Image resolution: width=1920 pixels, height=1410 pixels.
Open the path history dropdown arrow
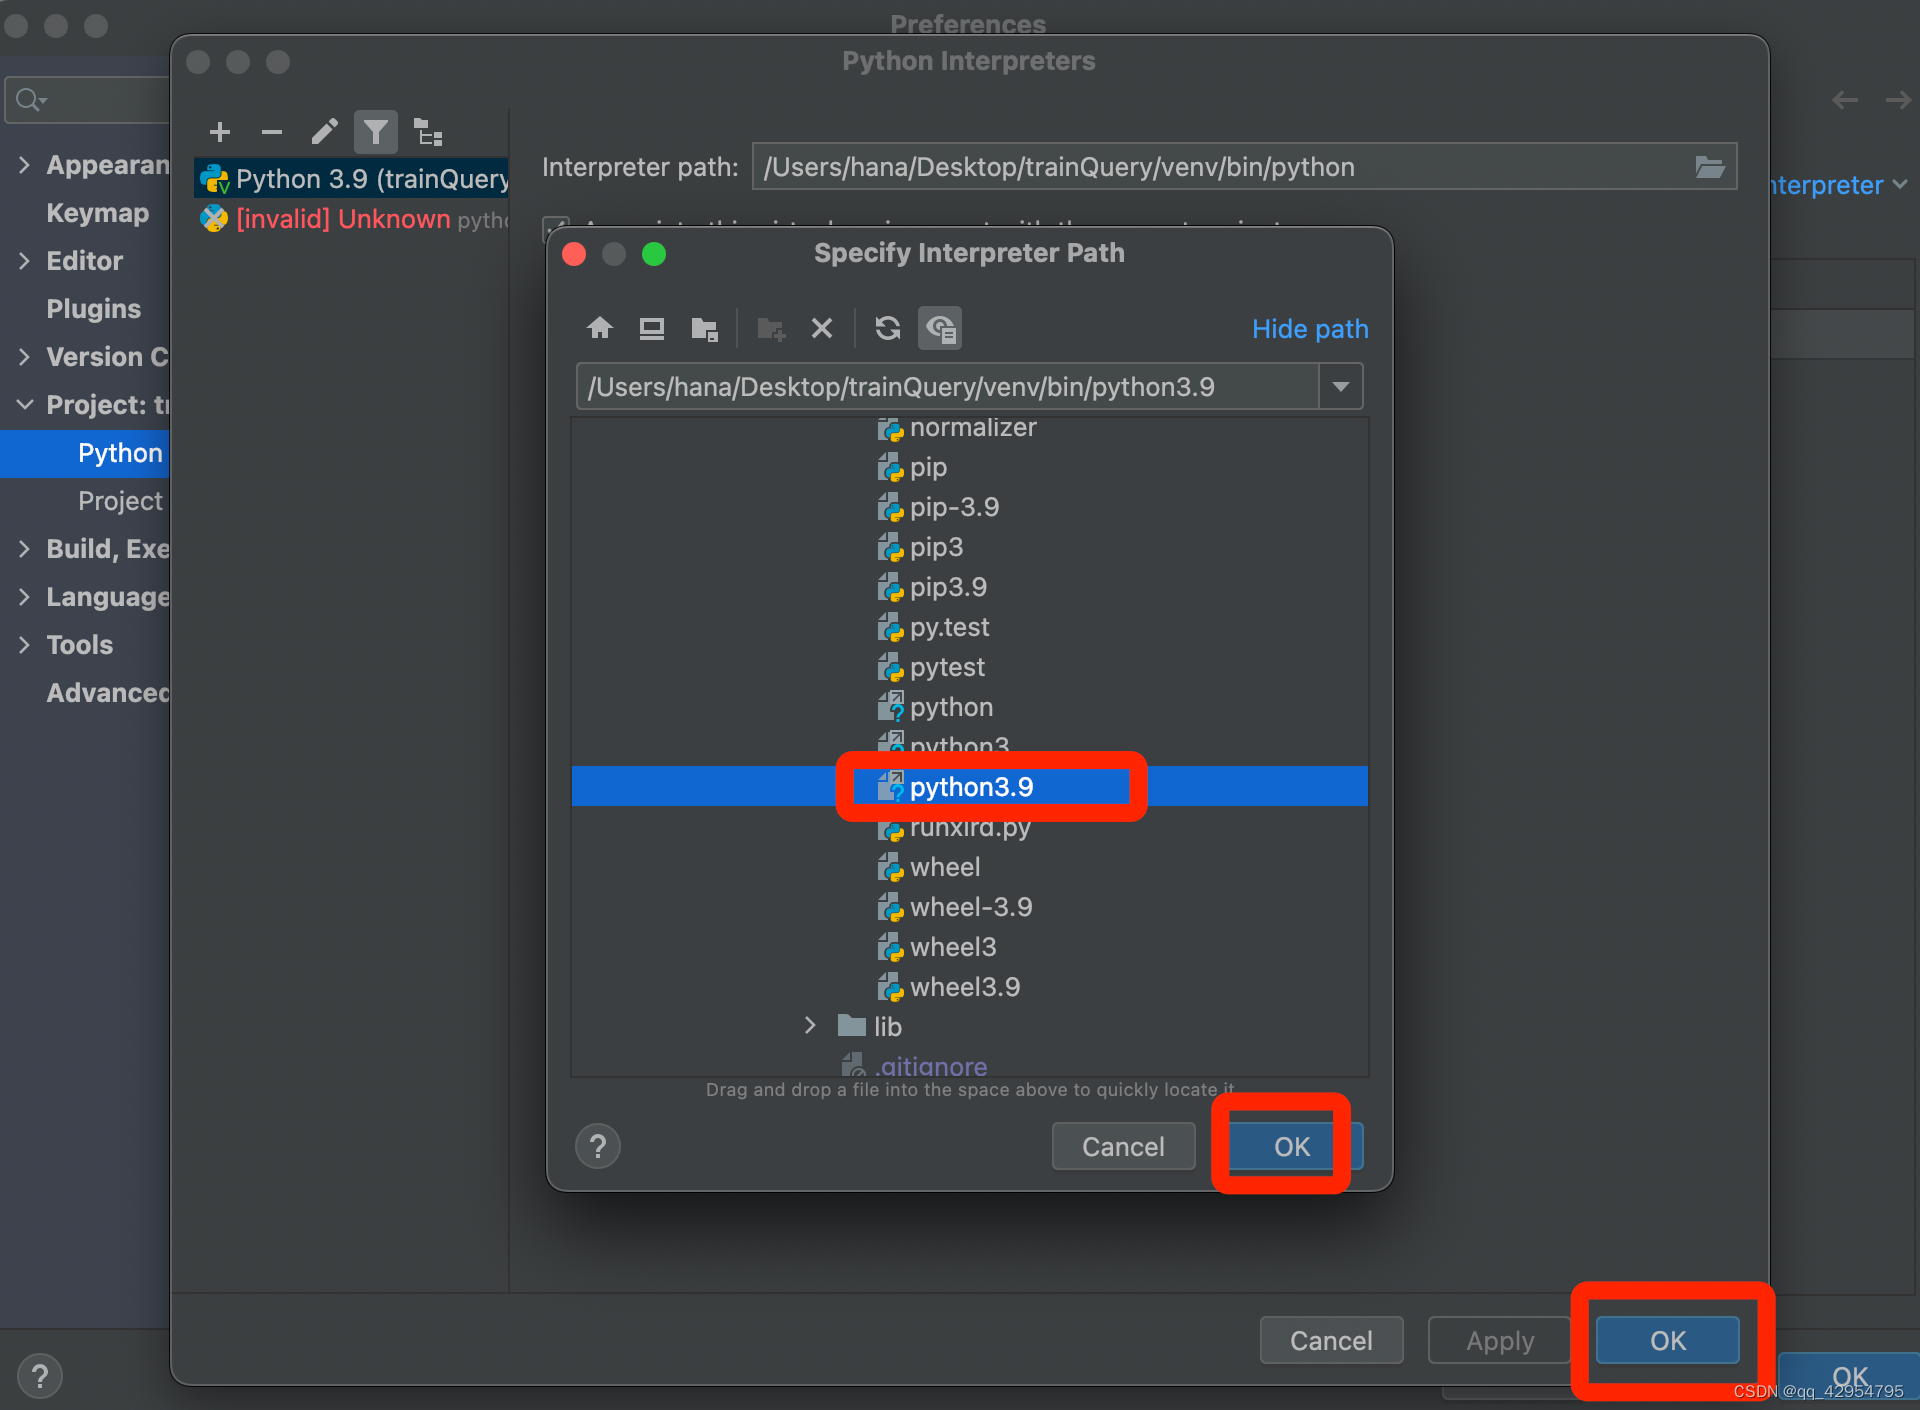click(1340, 387)
